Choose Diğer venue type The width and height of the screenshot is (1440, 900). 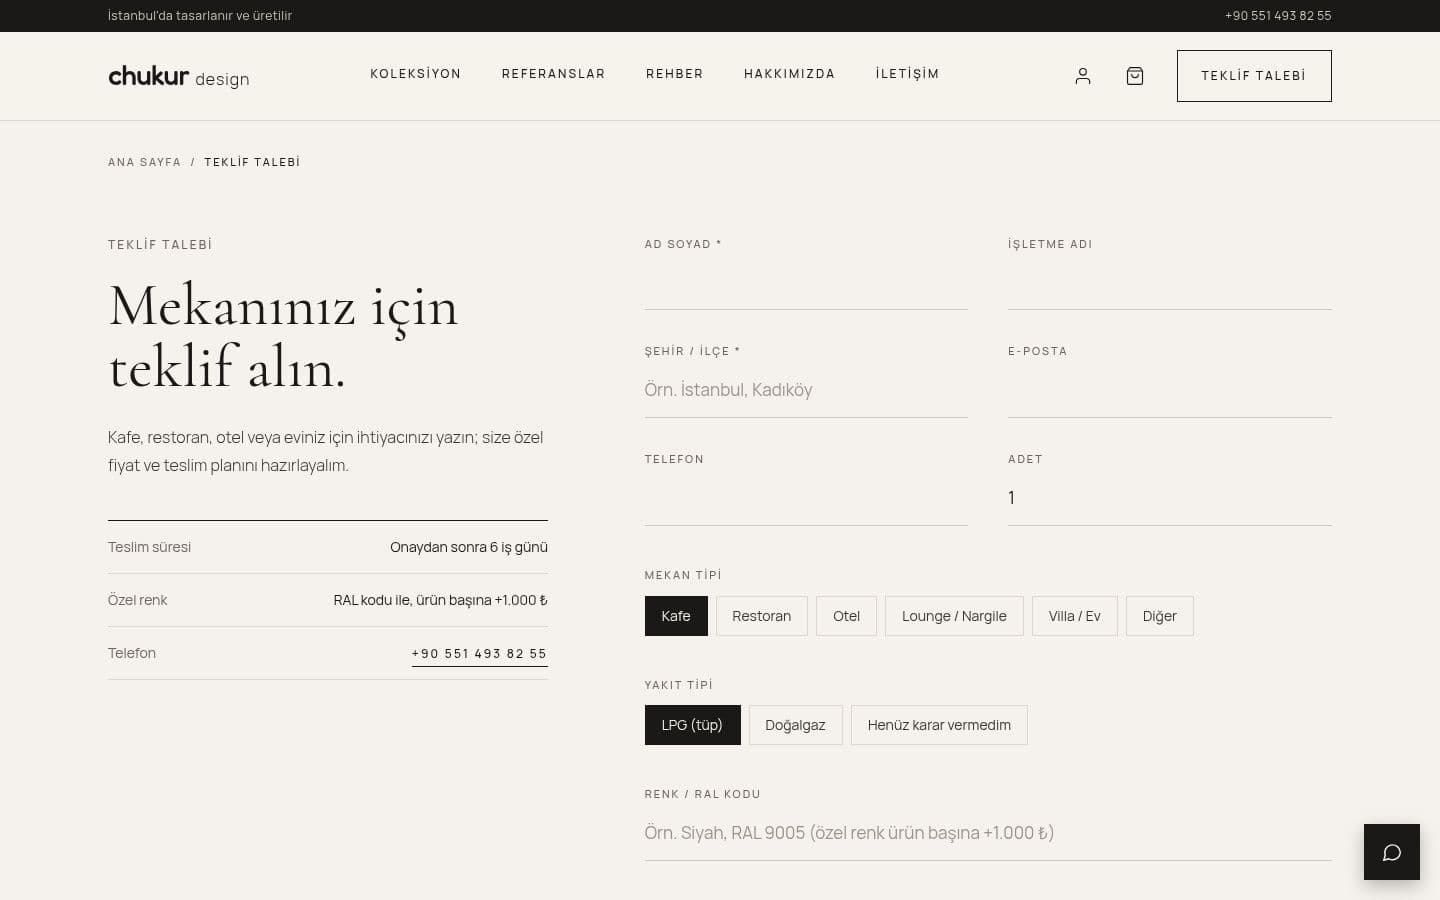tap(1159, 616)
